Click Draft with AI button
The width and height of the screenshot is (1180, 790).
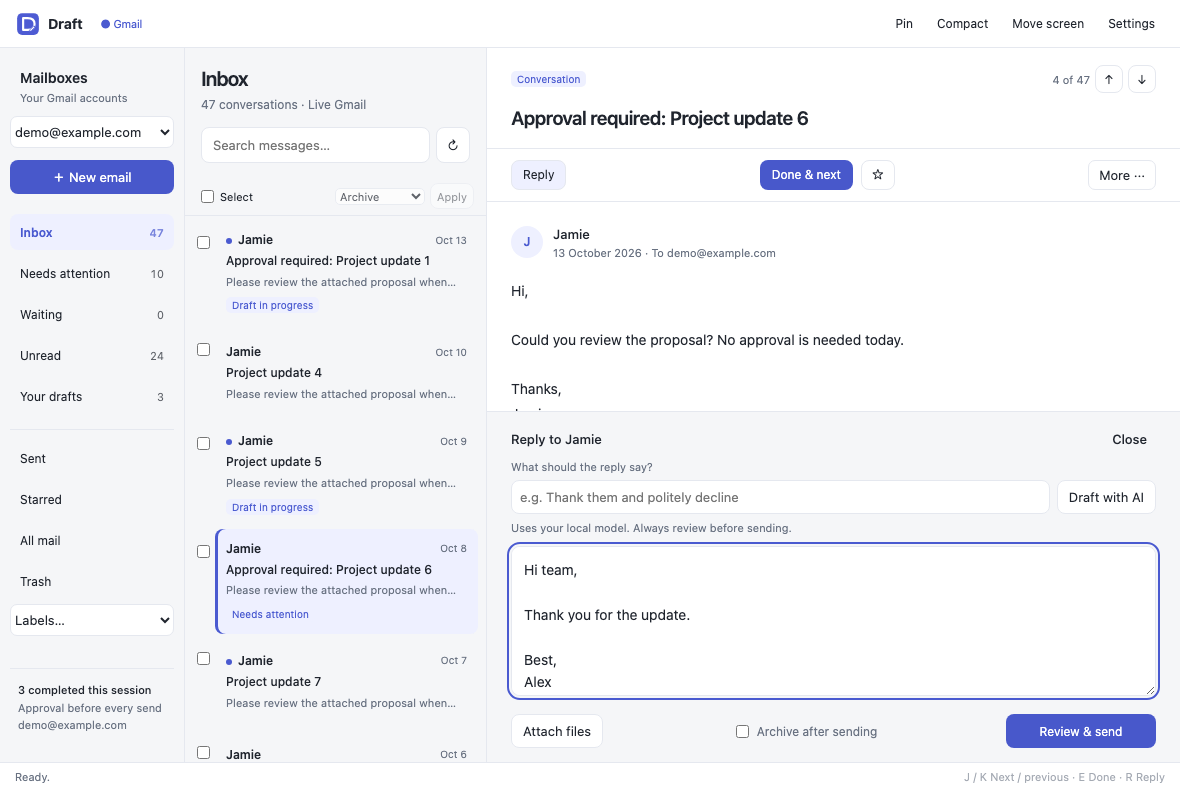pos(1106,497)
